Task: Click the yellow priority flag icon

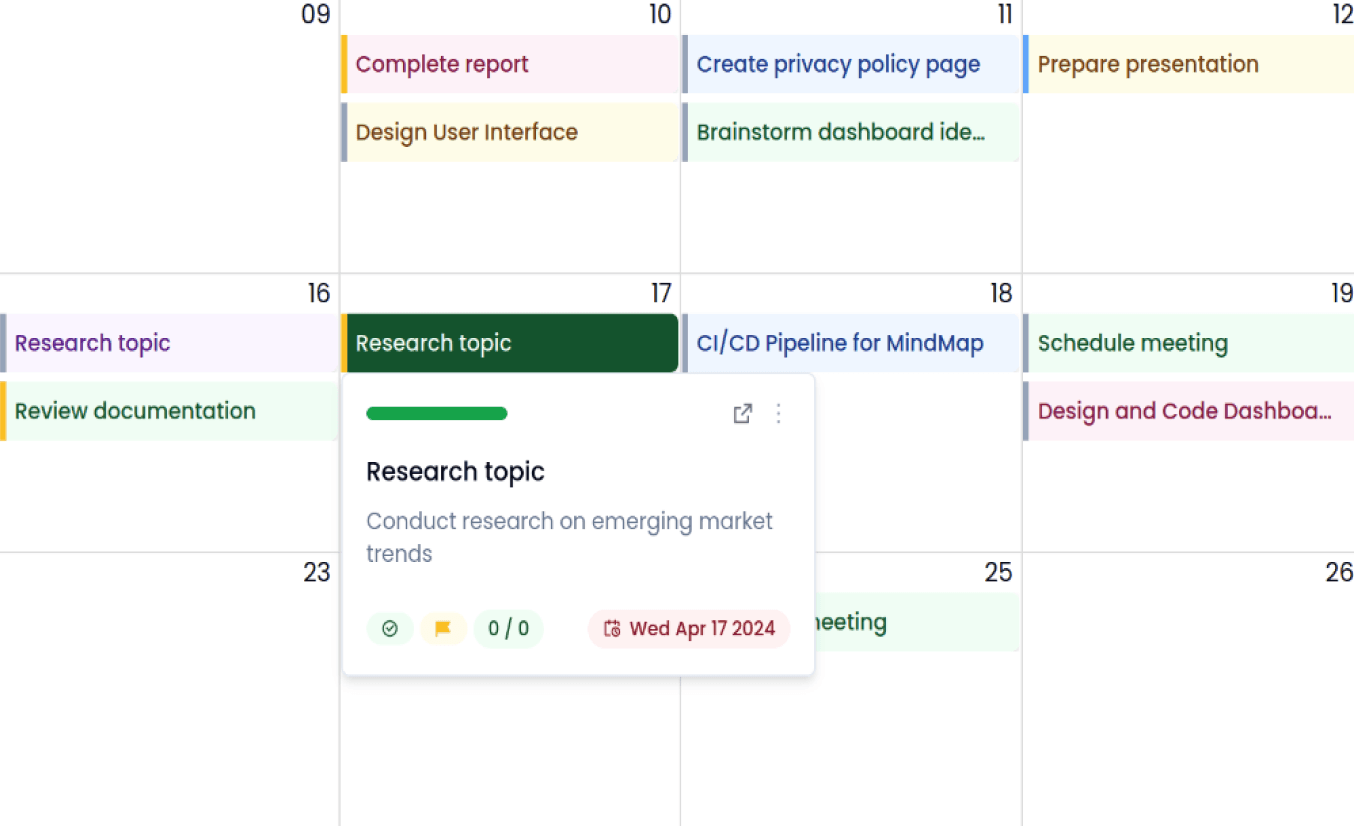Action: (x=443, y=628)
